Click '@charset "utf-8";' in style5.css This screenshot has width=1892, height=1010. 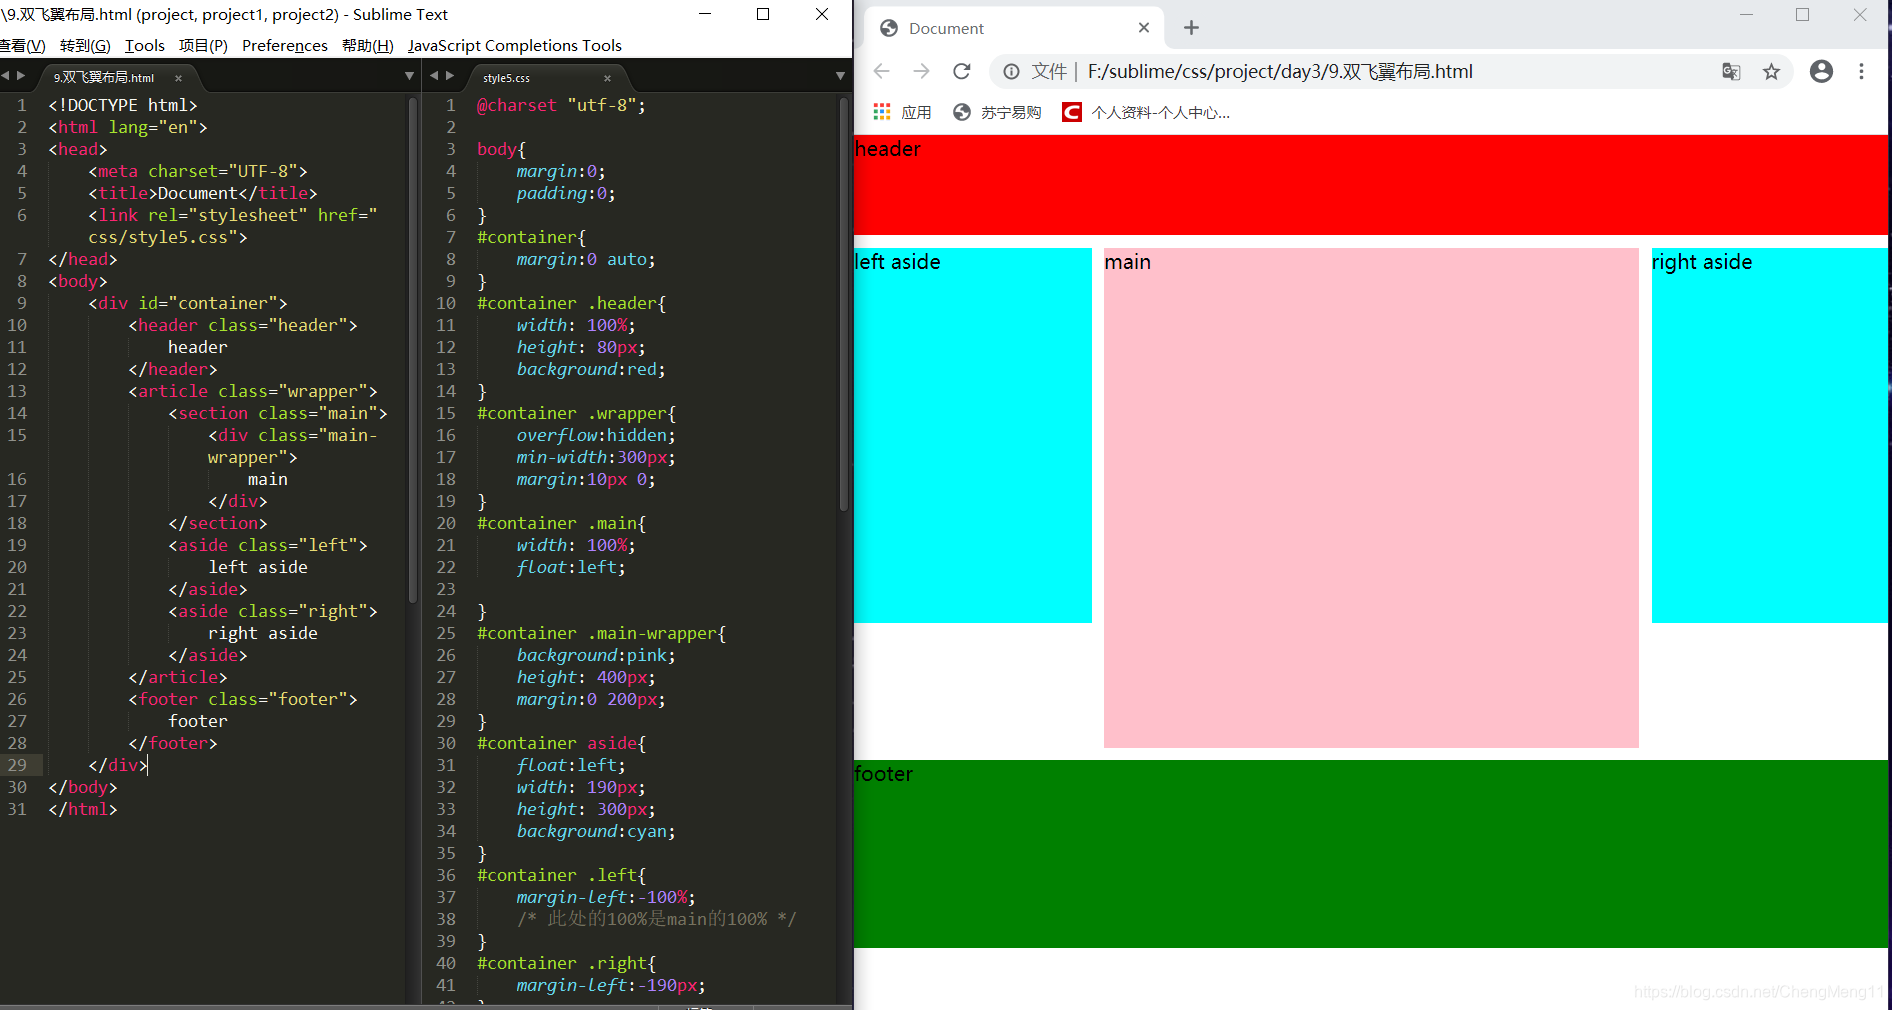click(x=561, y=105)
